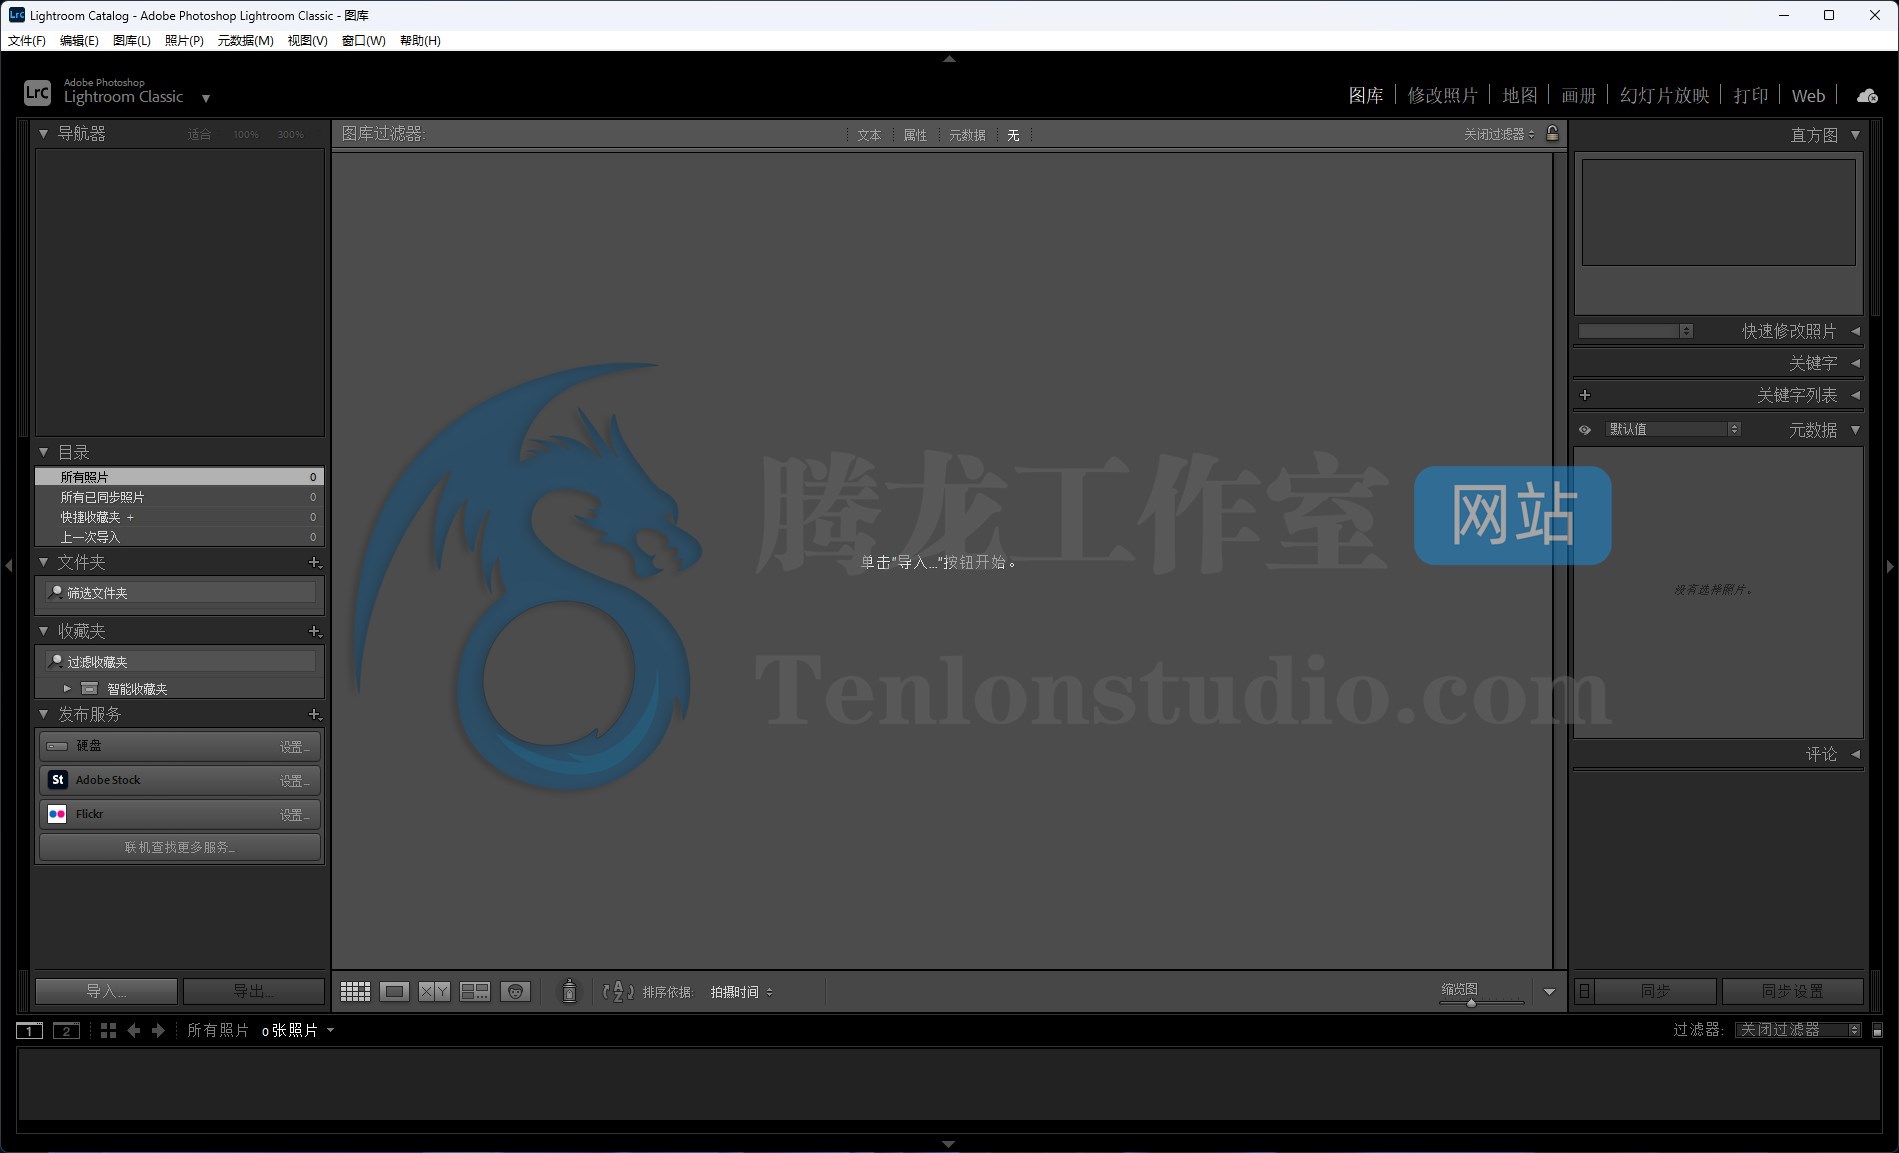Switch to Grid view icon
1899x1153 pixels.
355,992
